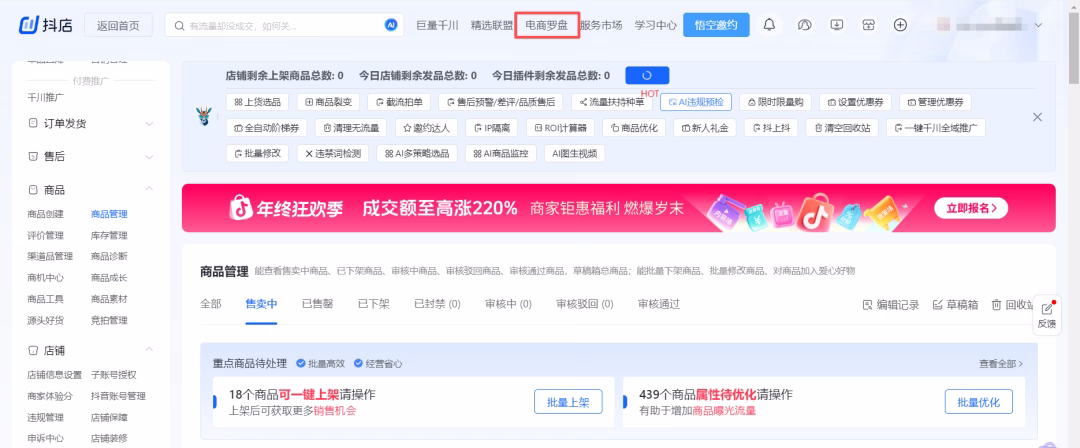Click 立即报名 on the banner
The image size is (1080, 448).
[x=971, y=208]
